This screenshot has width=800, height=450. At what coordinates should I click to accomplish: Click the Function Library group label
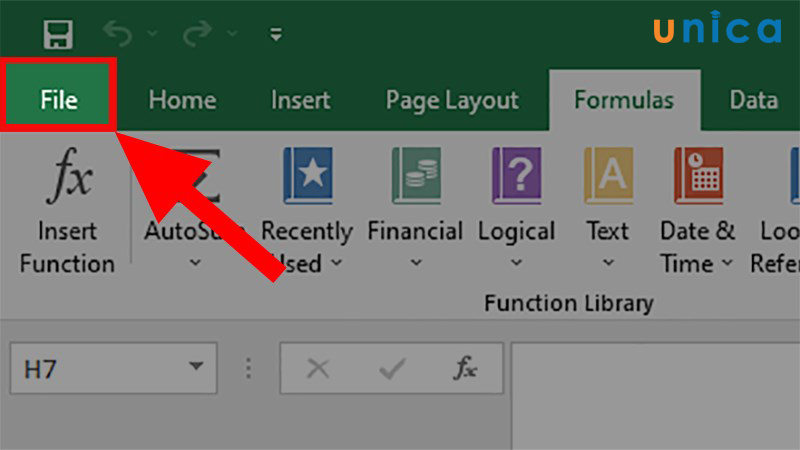click(568, 304)
